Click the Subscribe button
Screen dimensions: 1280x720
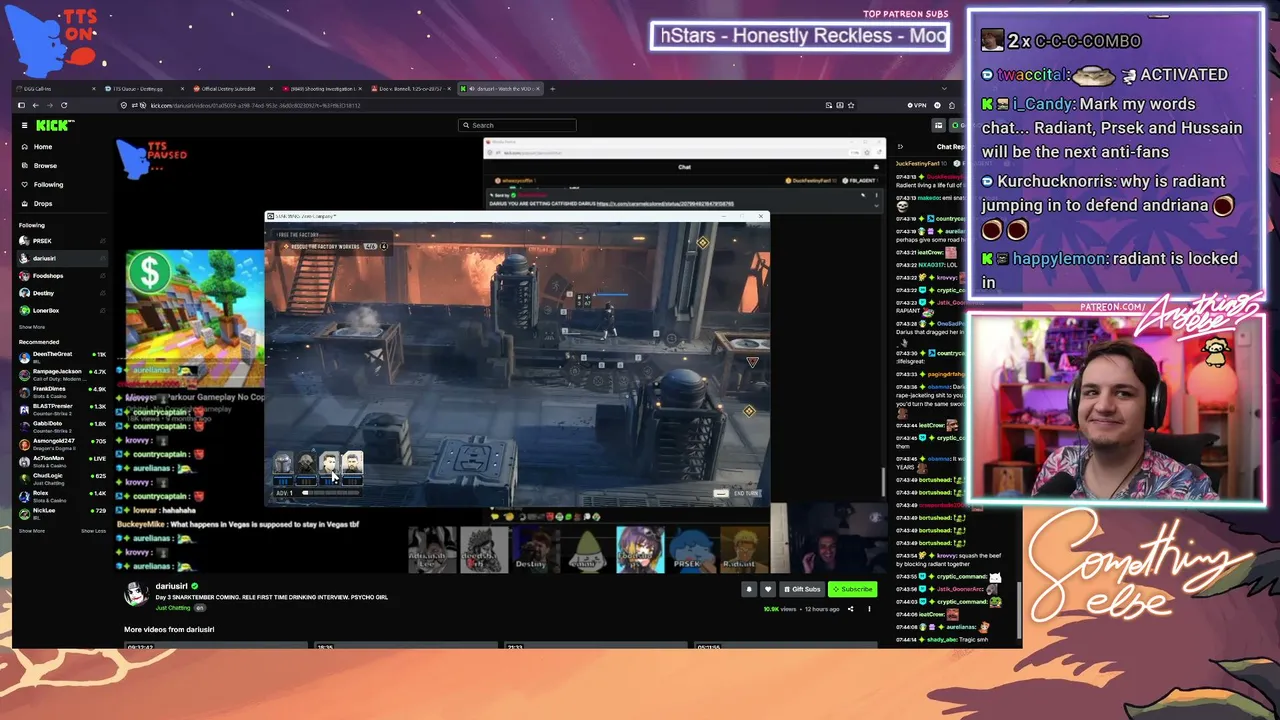(x=852, y=589)
